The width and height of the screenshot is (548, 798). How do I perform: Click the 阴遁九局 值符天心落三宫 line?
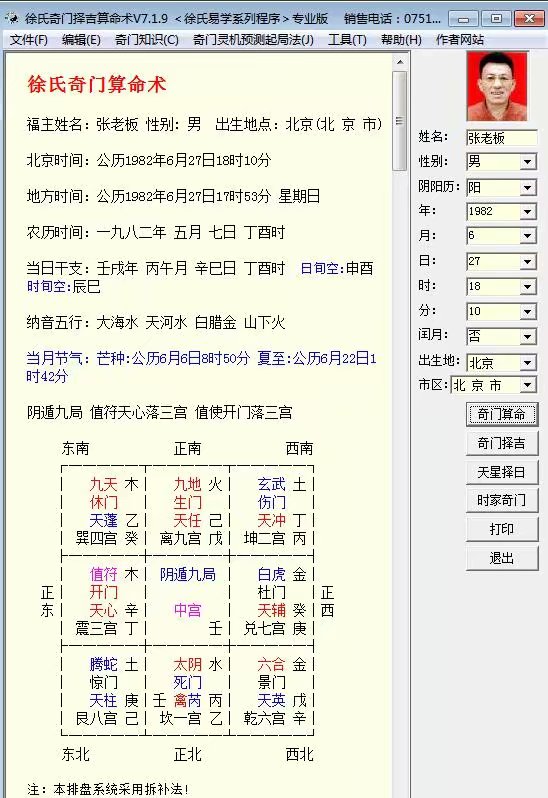tap(160, 412)
